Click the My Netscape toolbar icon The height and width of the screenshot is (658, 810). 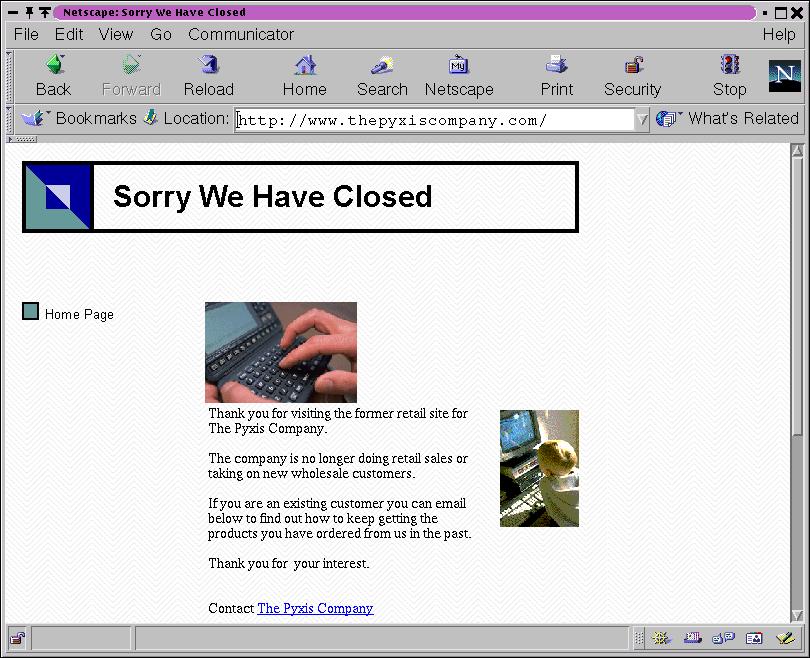click(459, 76)
